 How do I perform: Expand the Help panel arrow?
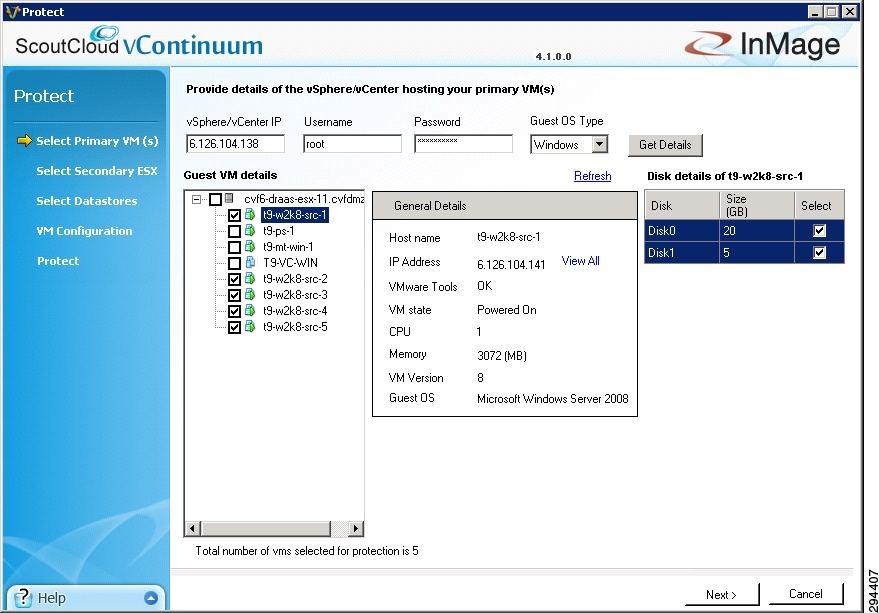[x=151, y=598]
